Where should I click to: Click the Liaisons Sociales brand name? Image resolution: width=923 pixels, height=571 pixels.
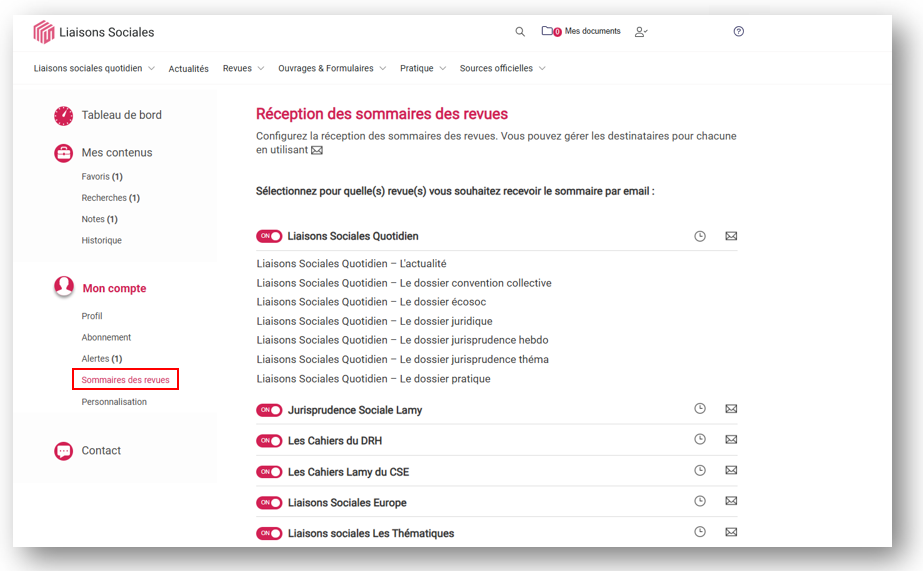click(107, 32)
